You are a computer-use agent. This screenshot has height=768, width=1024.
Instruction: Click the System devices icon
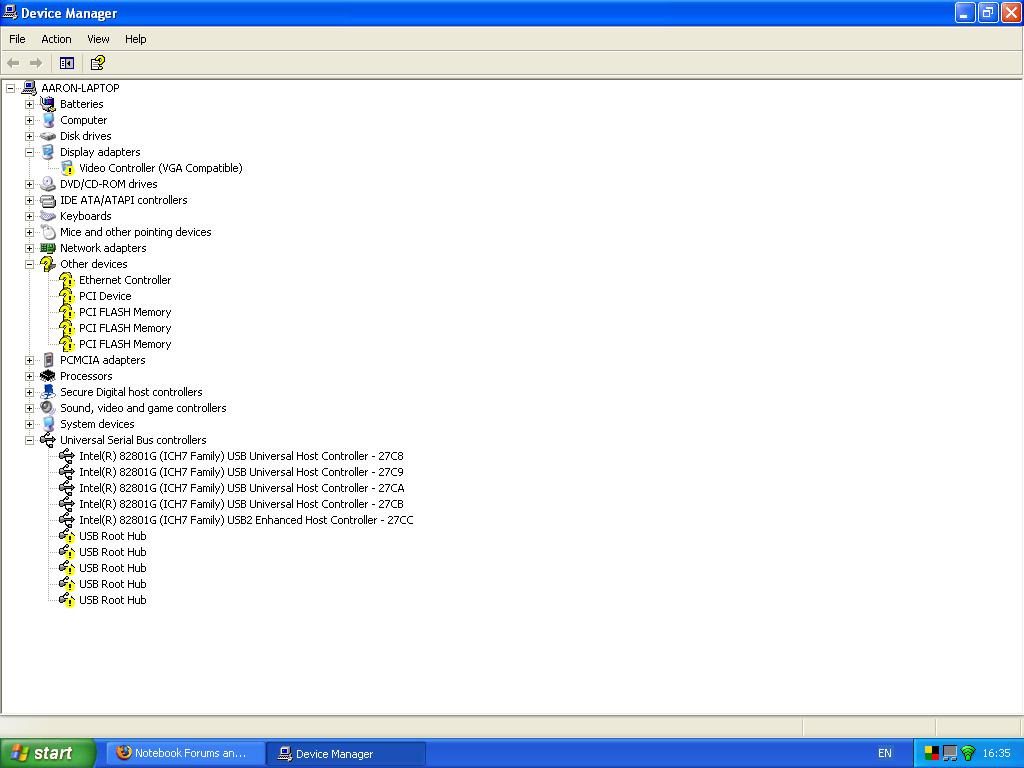(x=48, y=424)
